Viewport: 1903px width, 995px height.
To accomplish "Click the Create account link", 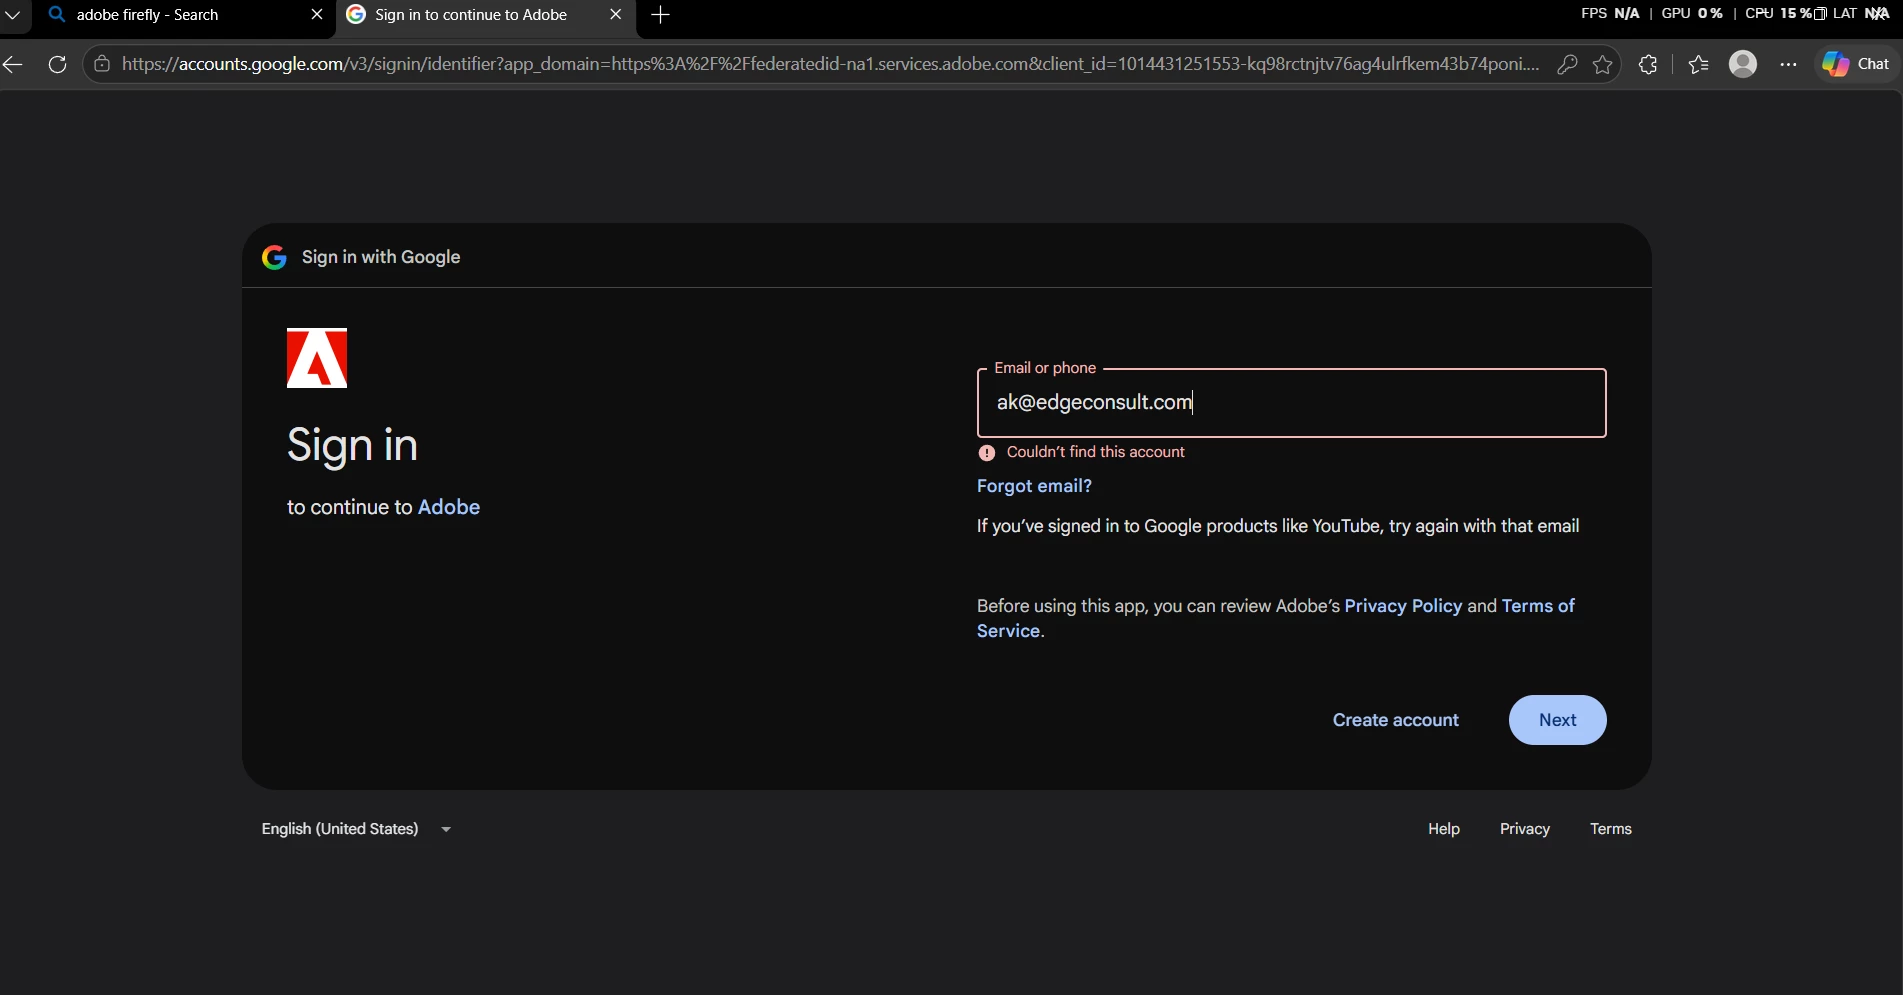I will coord(1395,720).
